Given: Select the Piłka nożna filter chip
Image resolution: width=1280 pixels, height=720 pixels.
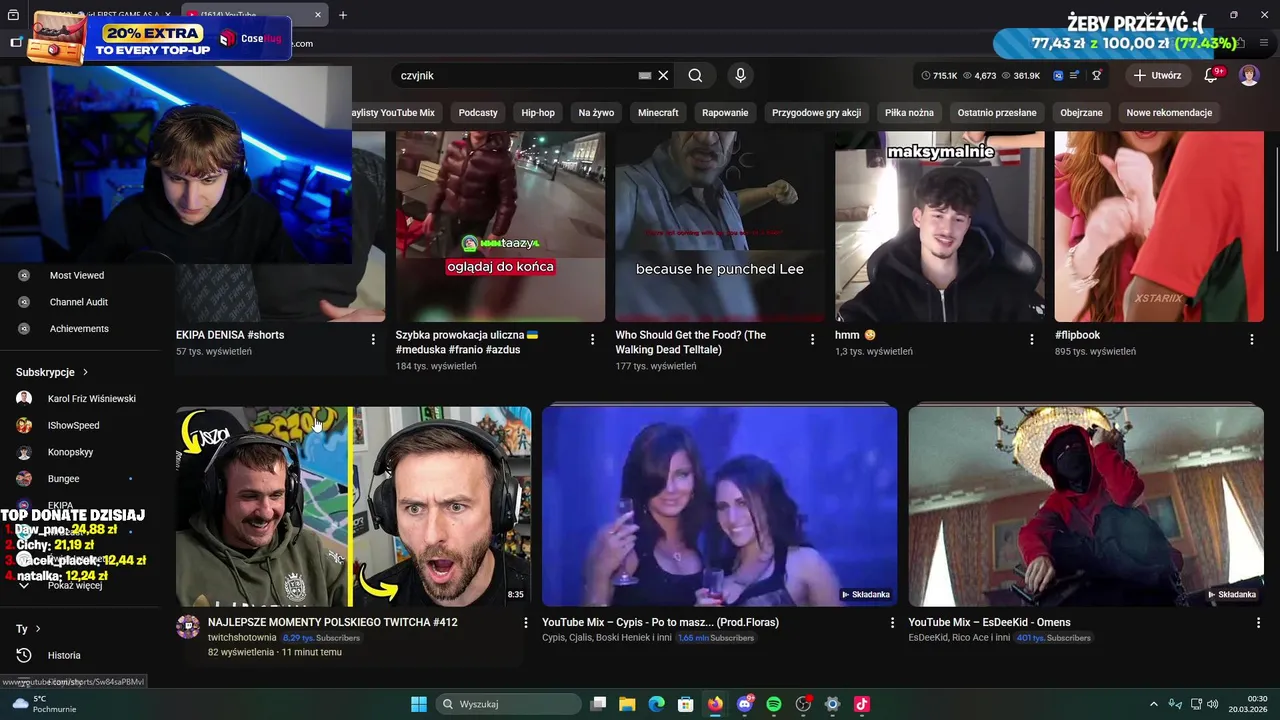Looking at the screenshot, I should (x=909, y=113).
